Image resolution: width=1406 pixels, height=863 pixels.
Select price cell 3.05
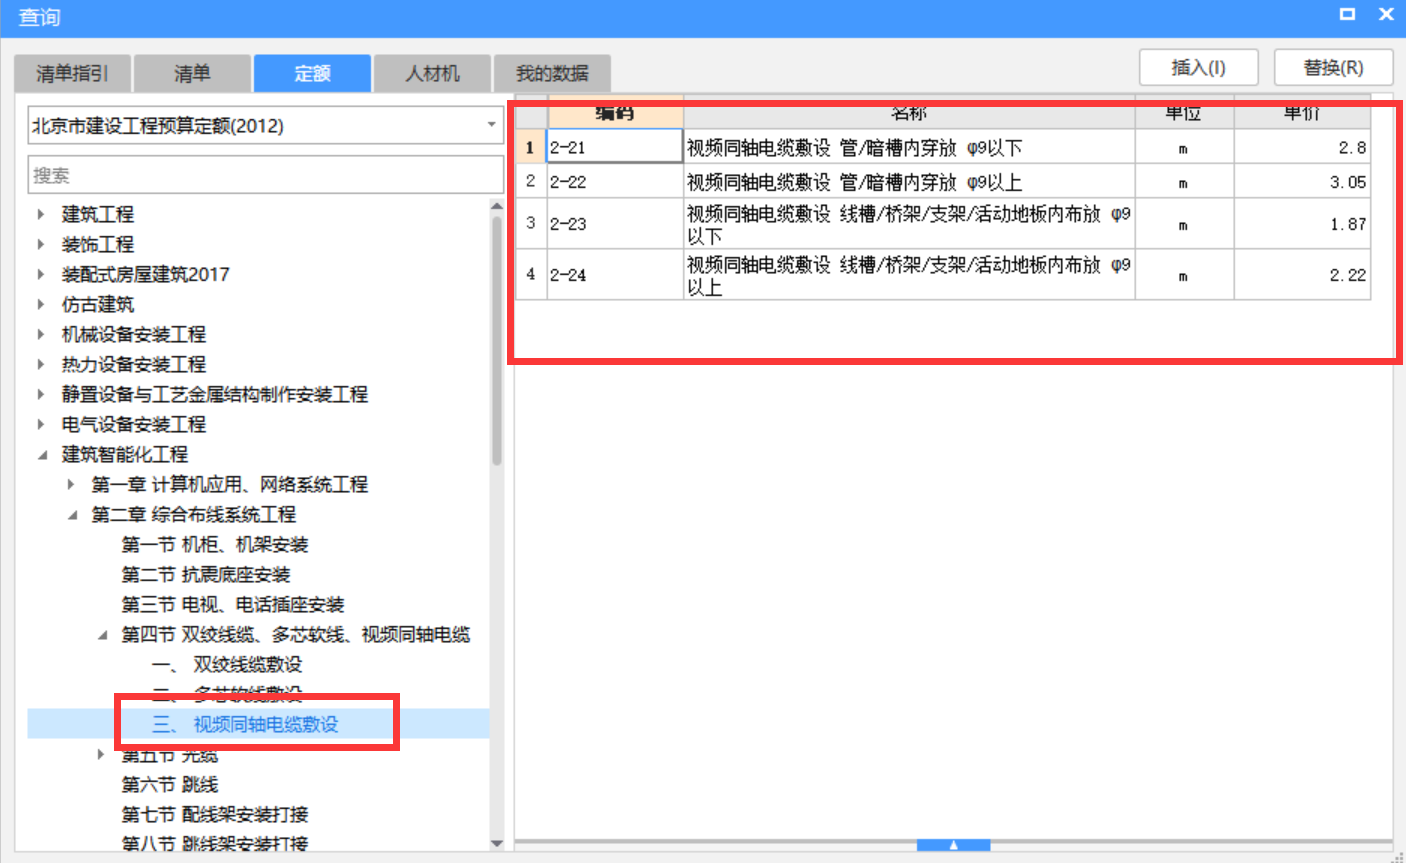point(1302,182)
